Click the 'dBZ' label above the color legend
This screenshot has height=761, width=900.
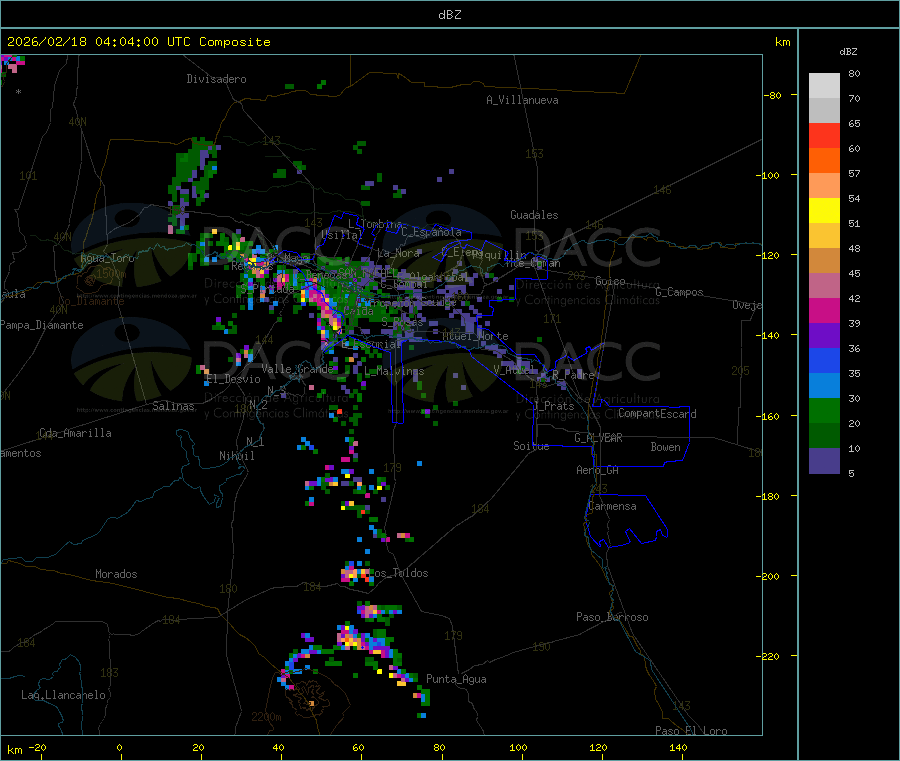tap(848, 52)
